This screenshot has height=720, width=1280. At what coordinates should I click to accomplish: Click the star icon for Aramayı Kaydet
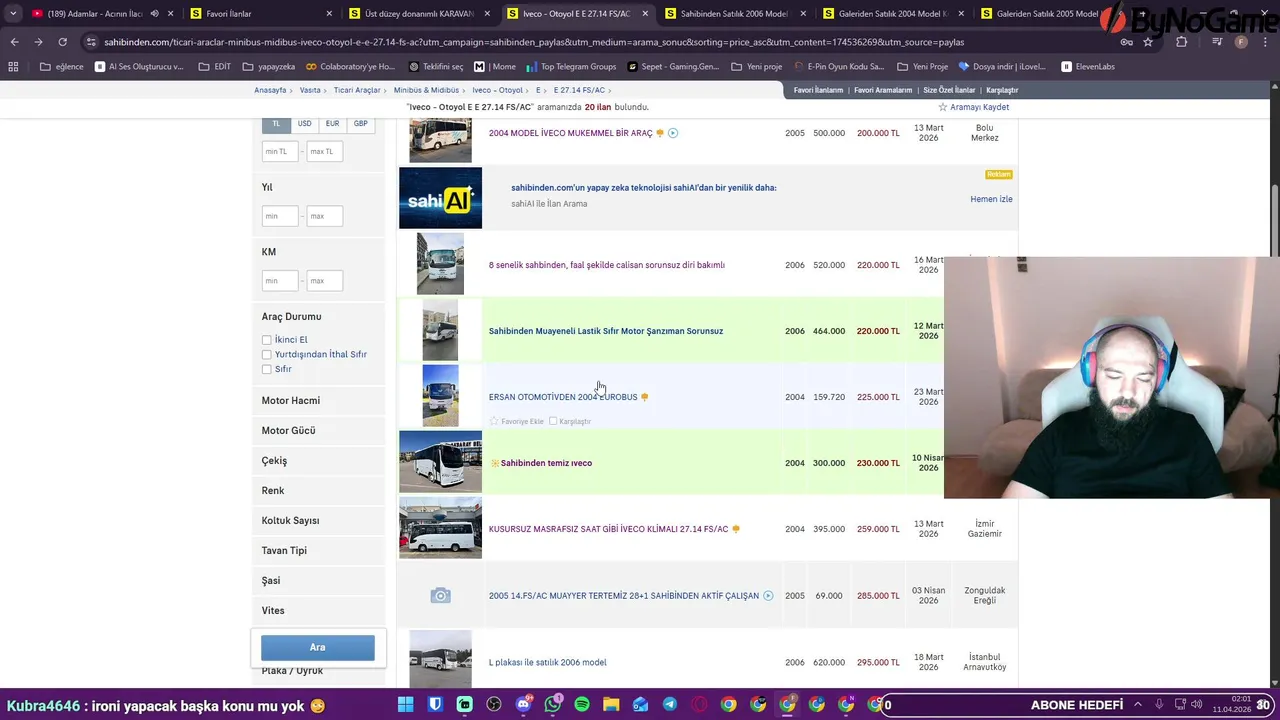(x=942, y=107)
